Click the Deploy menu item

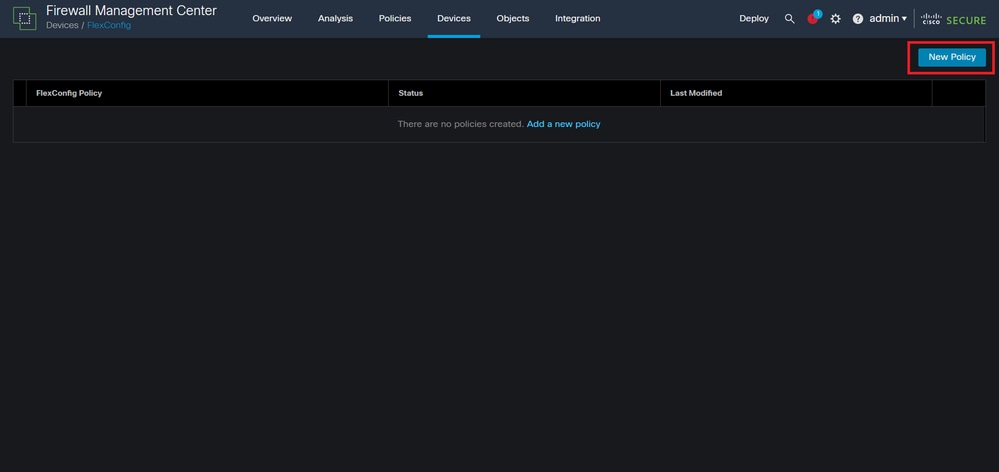[754, 18]
